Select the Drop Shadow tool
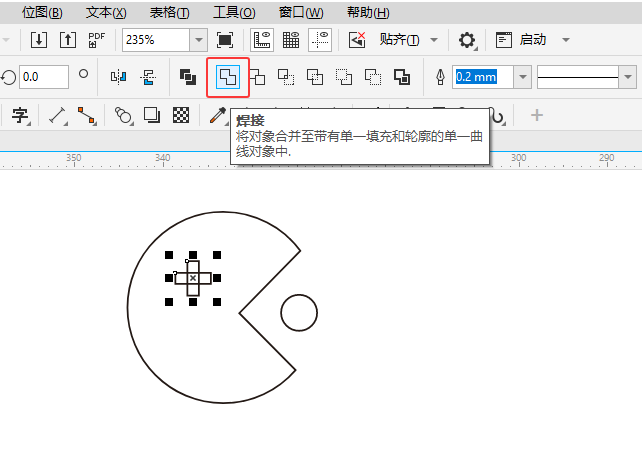The width and height of the screenshot is (642, 473). pos(152,115)
